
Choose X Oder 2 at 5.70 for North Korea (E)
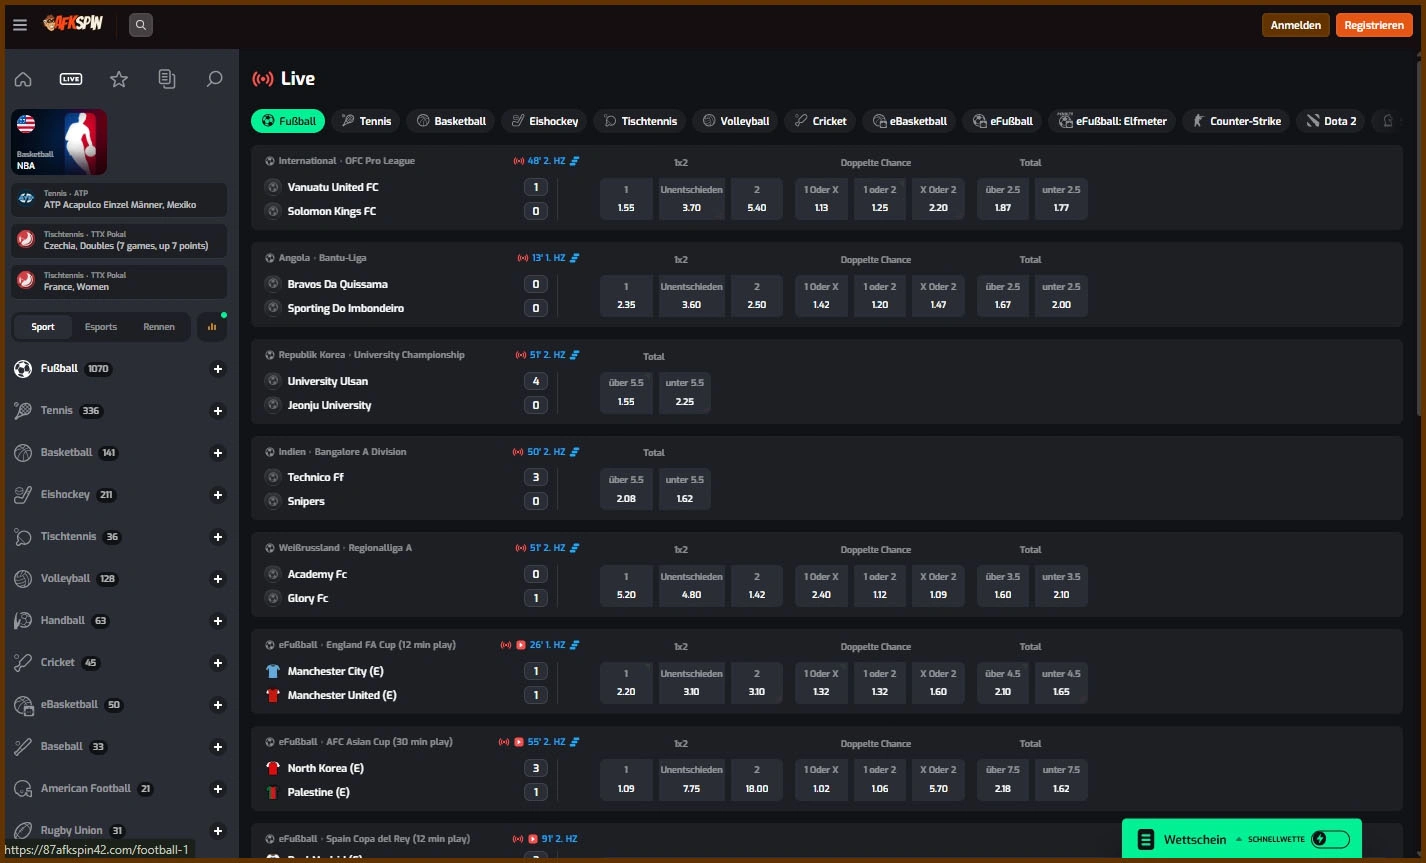938,779
